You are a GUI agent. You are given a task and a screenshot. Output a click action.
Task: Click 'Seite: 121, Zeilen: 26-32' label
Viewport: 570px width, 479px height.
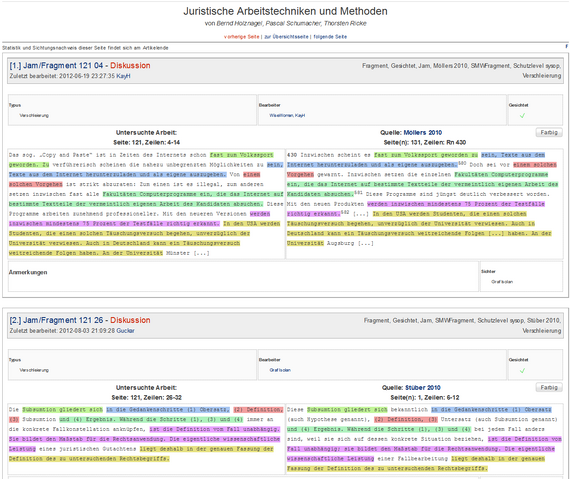tap(146, 398)
